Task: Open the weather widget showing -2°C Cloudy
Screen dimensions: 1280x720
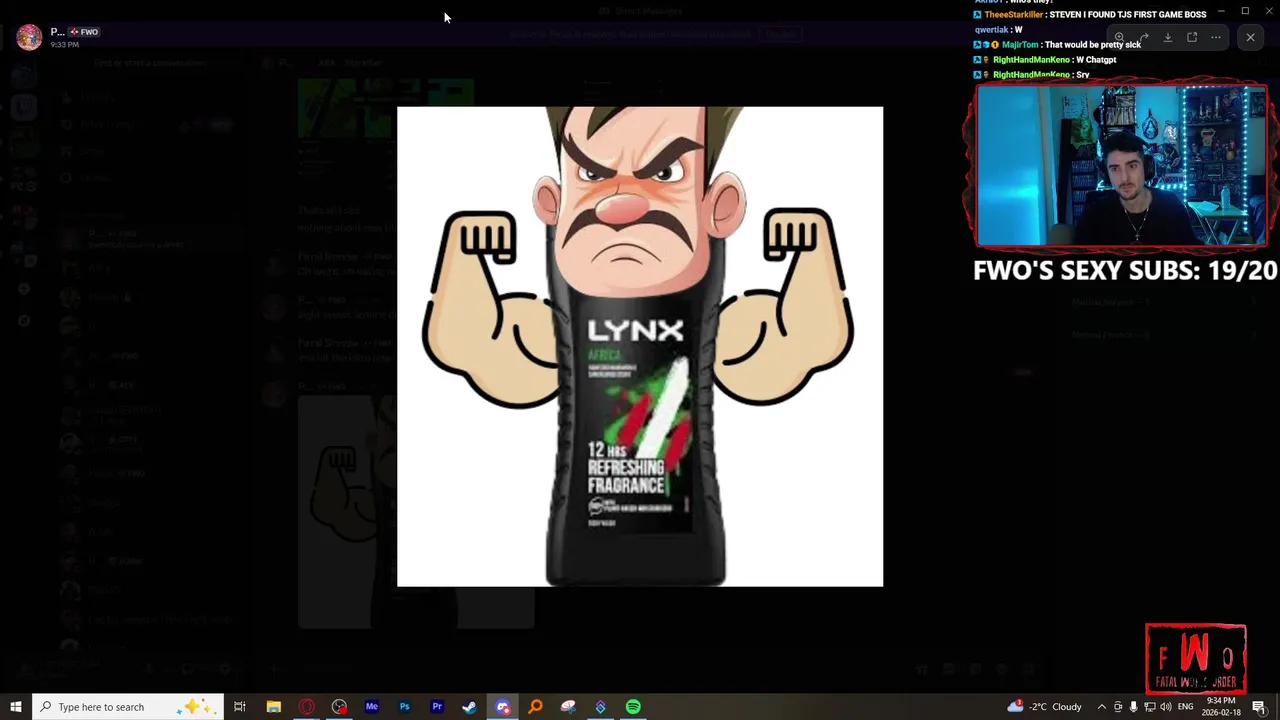Action: point(1045,707)
